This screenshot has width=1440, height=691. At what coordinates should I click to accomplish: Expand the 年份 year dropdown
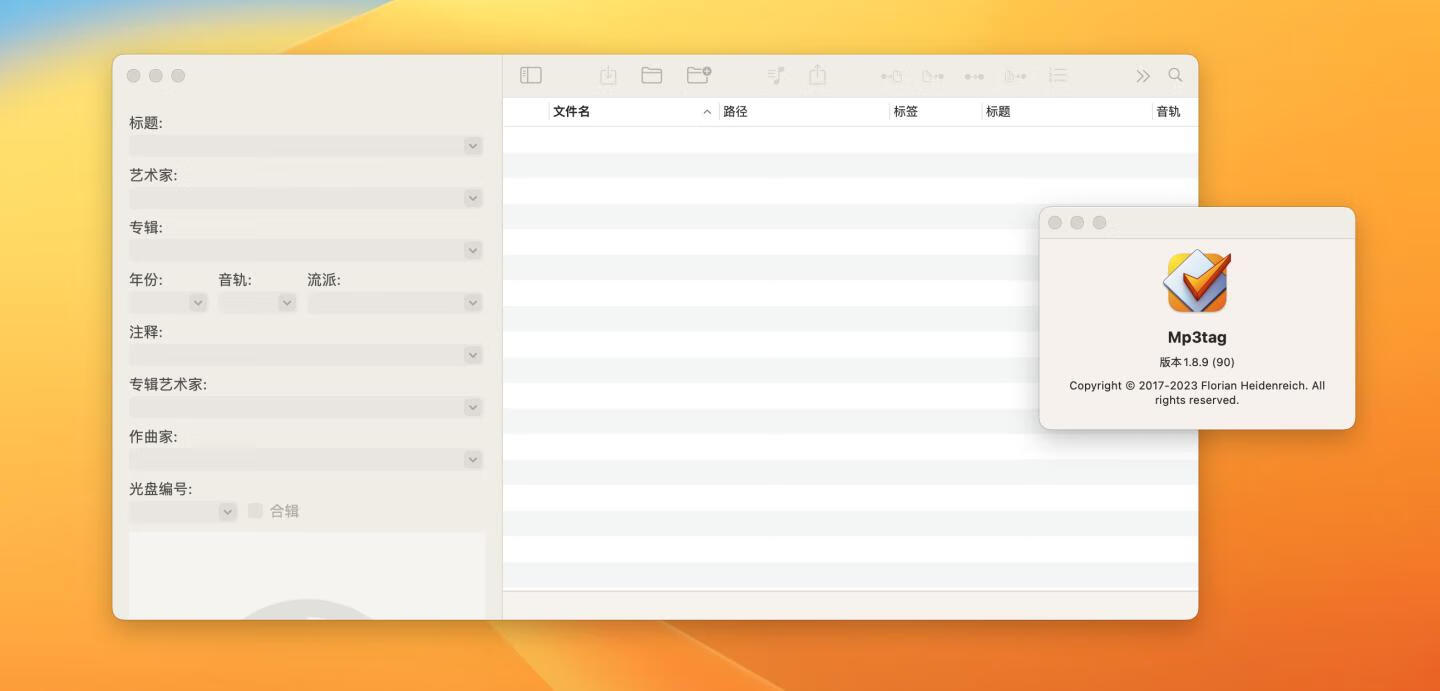[197, 302]
